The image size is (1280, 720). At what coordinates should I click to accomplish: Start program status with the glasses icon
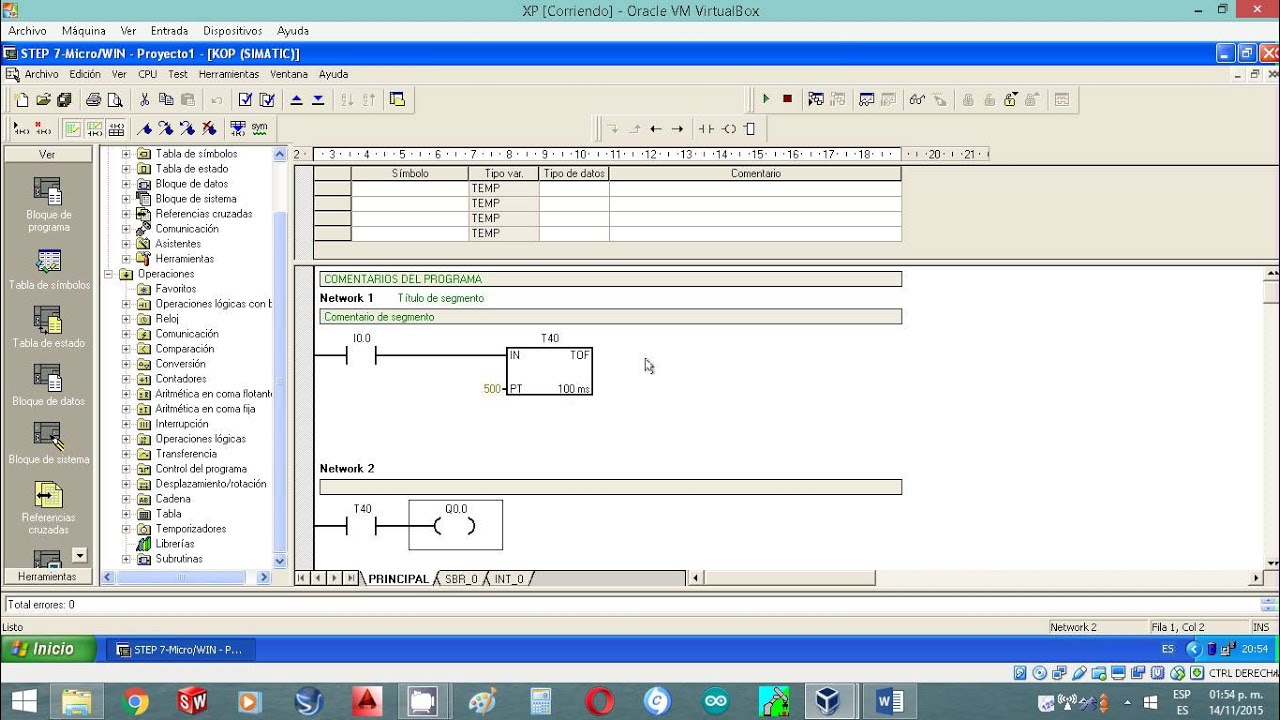coord(917,99)
